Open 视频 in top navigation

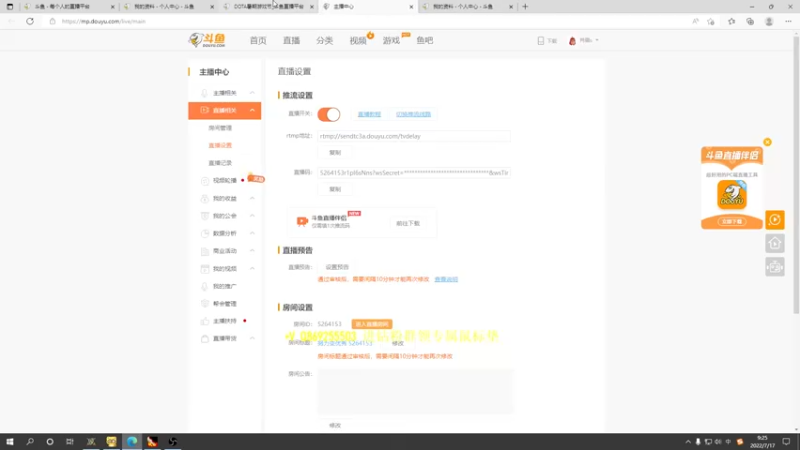point(358,40)
